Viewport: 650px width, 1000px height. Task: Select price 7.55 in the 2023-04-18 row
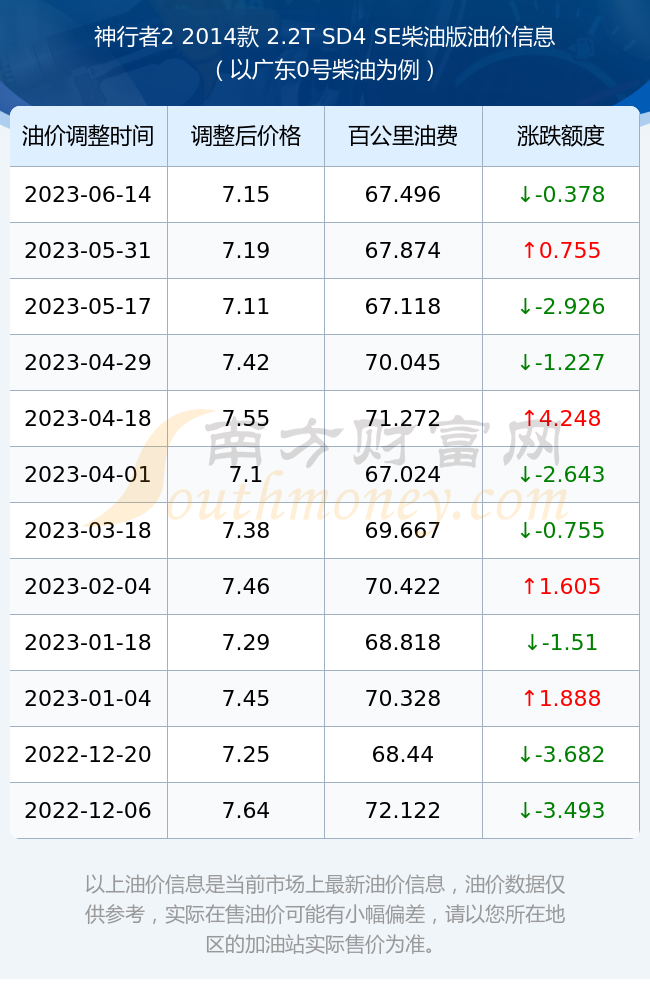(x=246, y=418)
